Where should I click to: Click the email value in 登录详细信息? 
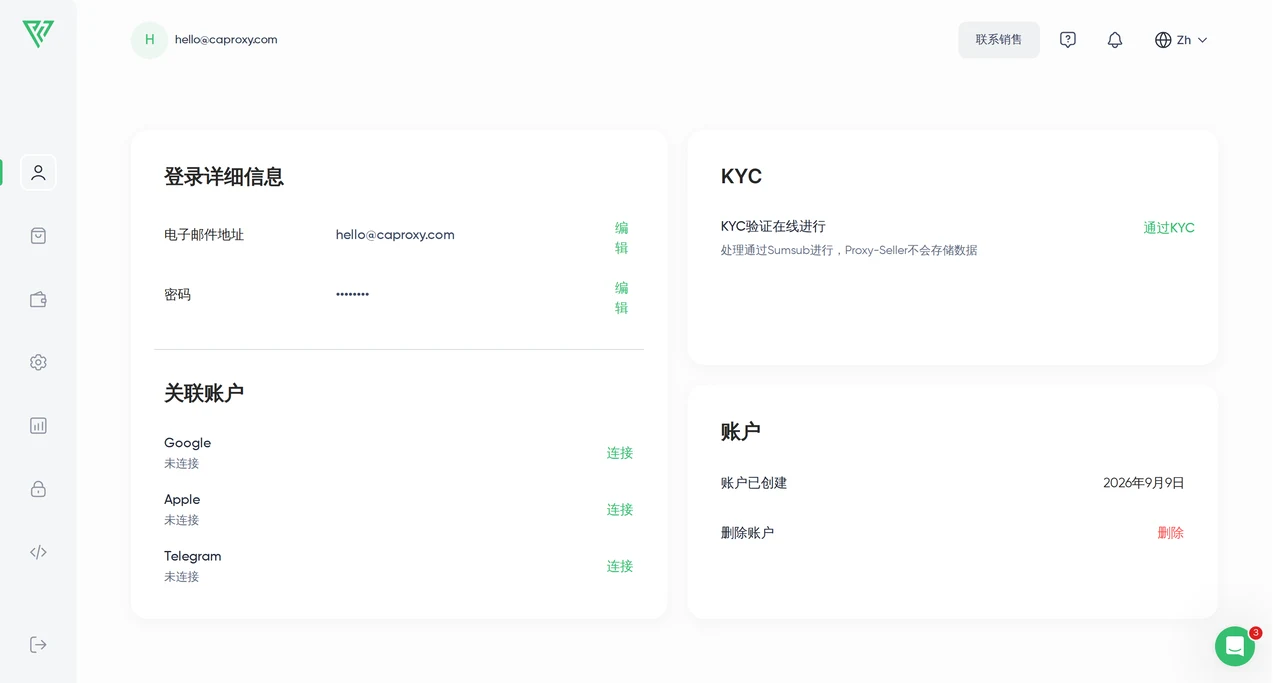(x=395, y=235)
